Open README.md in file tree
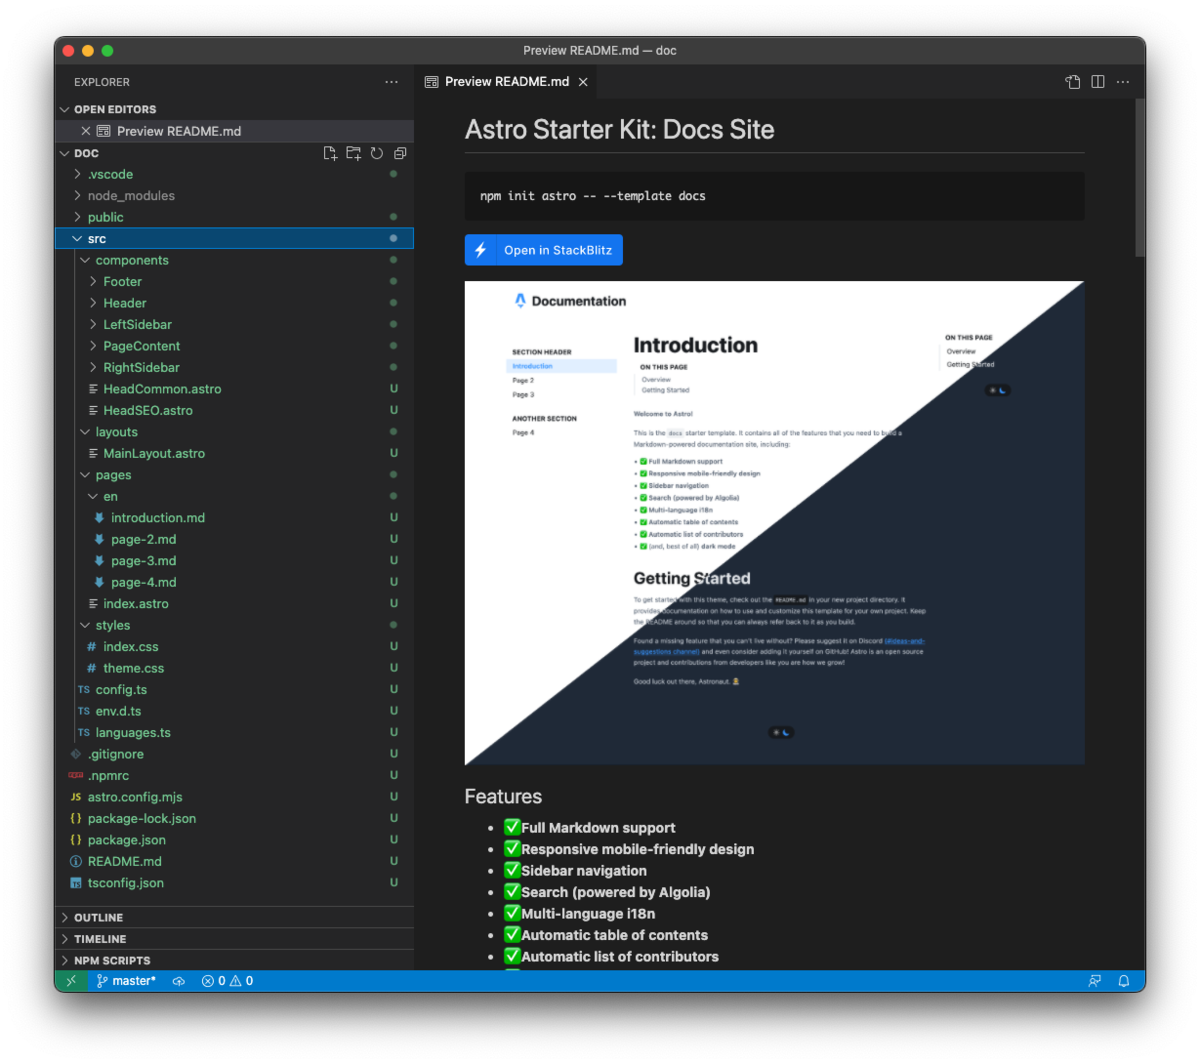The width and height of the screenshot is (1200, 1064). pyautogui.click(x=234, y=862)
